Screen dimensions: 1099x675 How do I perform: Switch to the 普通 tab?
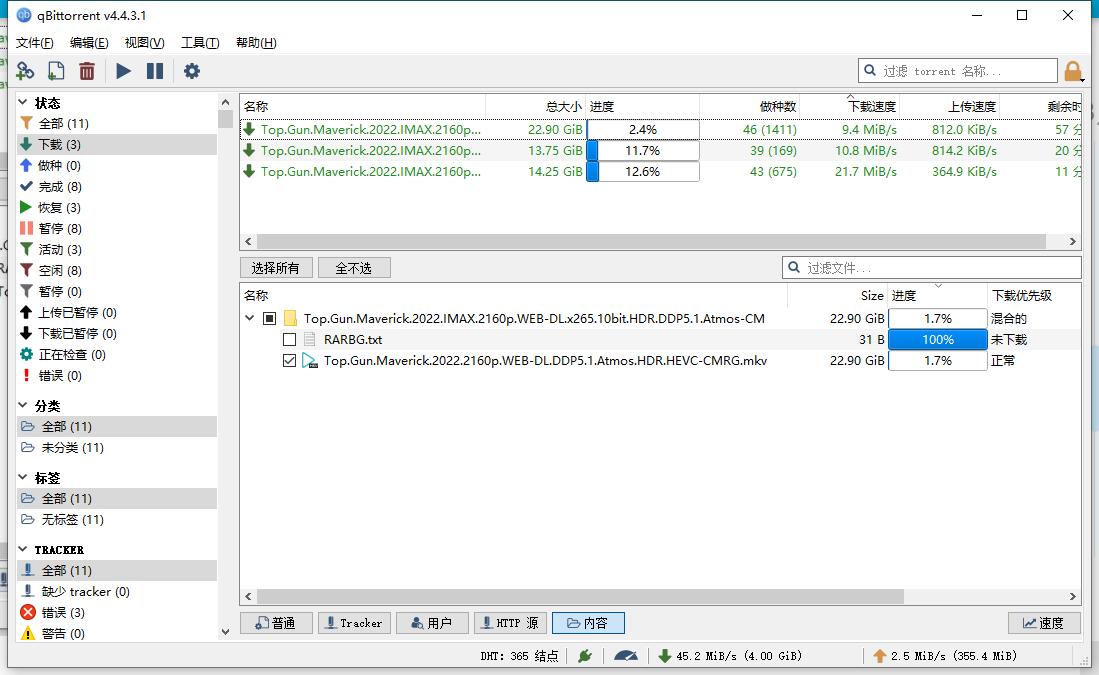[x=276, y=623]
